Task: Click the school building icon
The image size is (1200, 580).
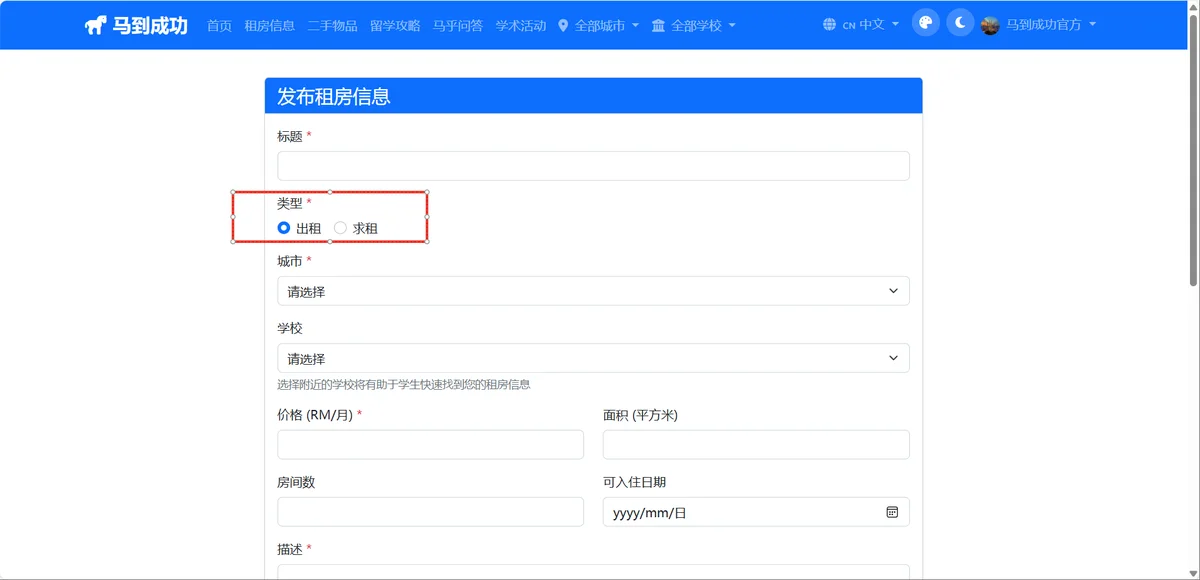Action: tap(658, 25)
